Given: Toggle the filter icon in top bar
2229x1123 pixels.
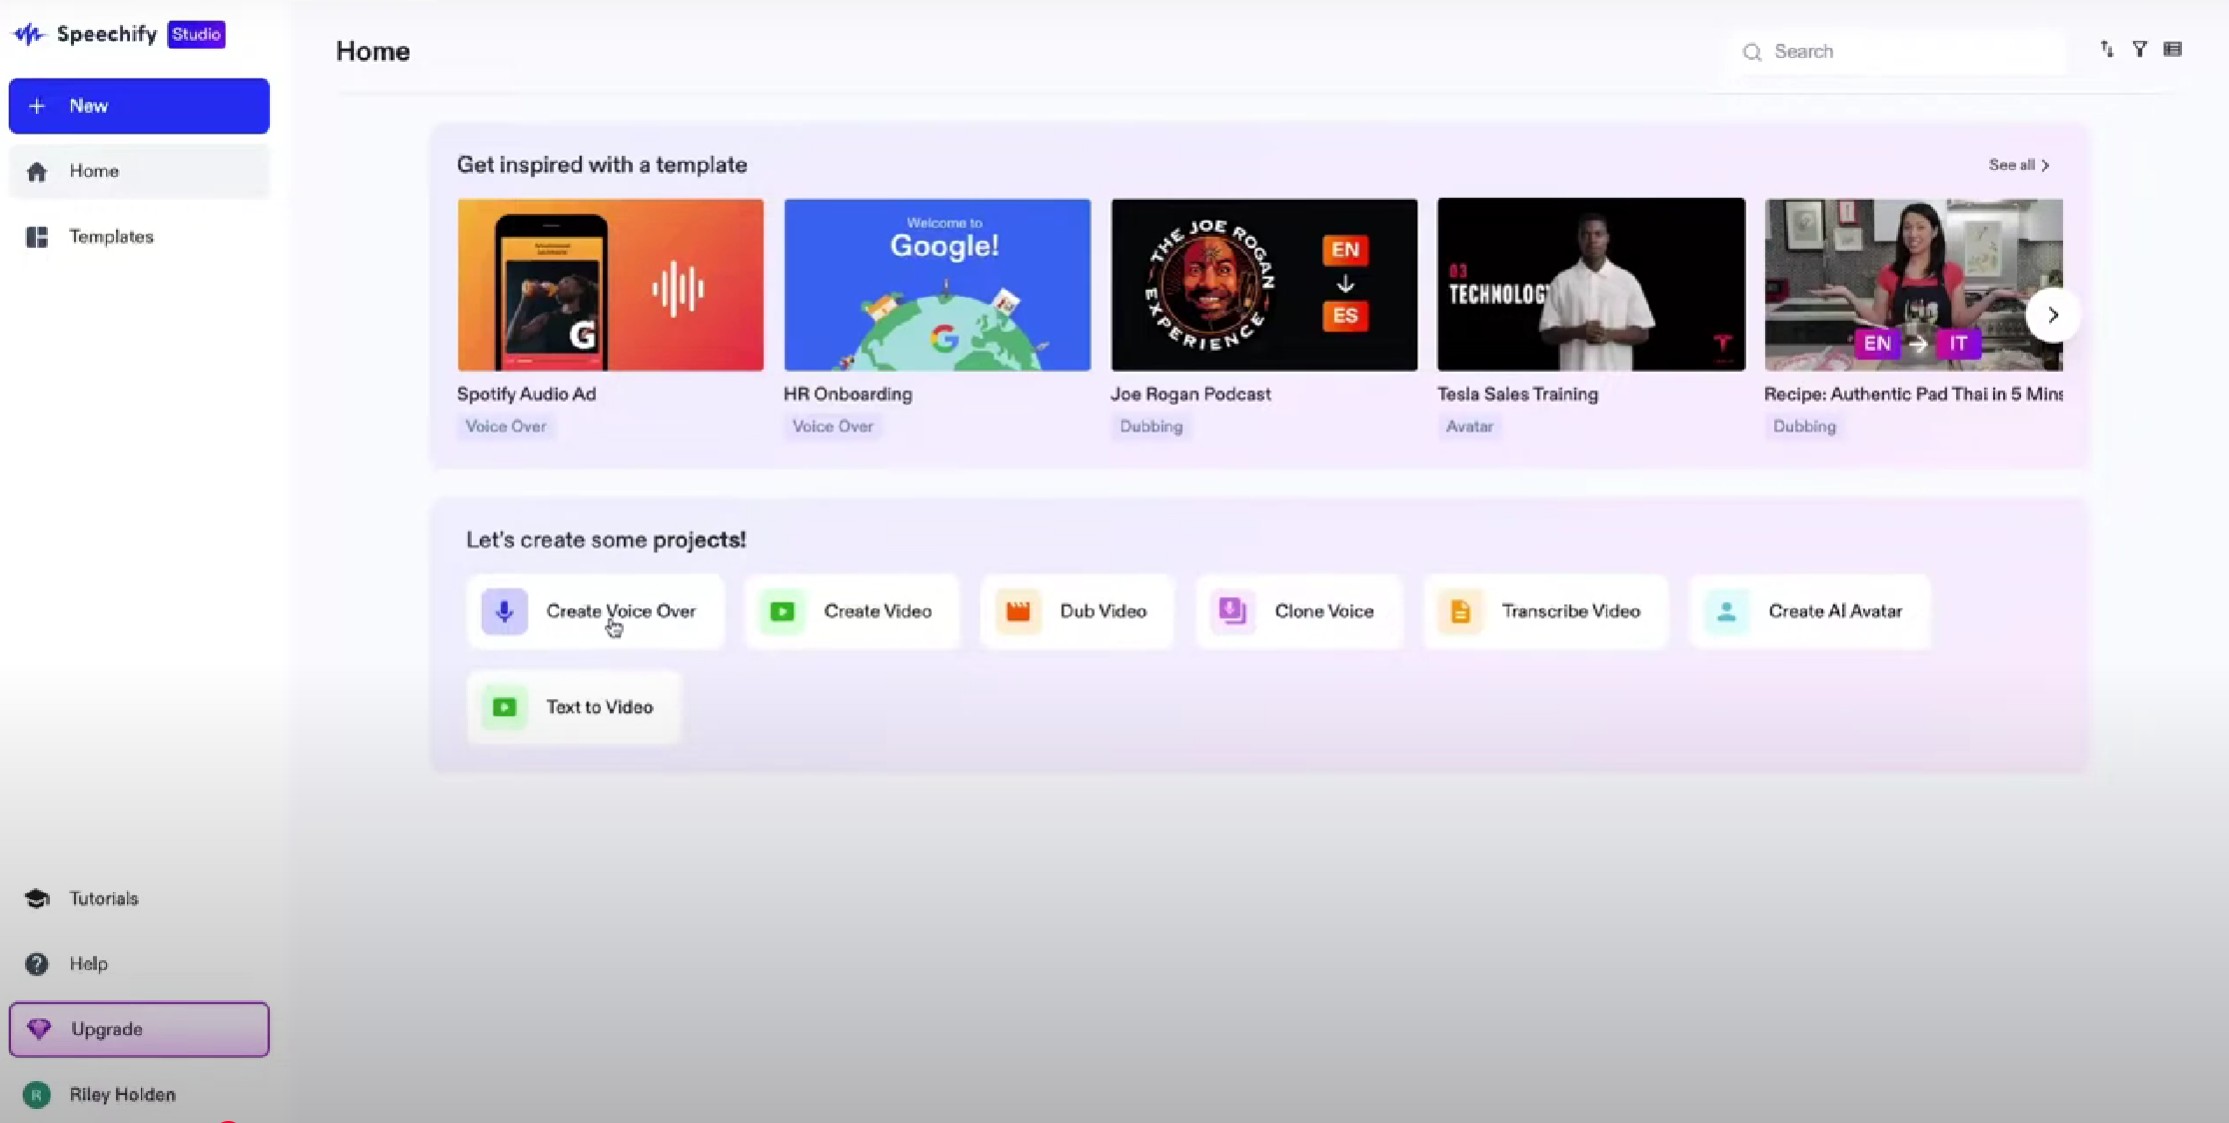Looking at the screenshot, I should click(2139, 50).
